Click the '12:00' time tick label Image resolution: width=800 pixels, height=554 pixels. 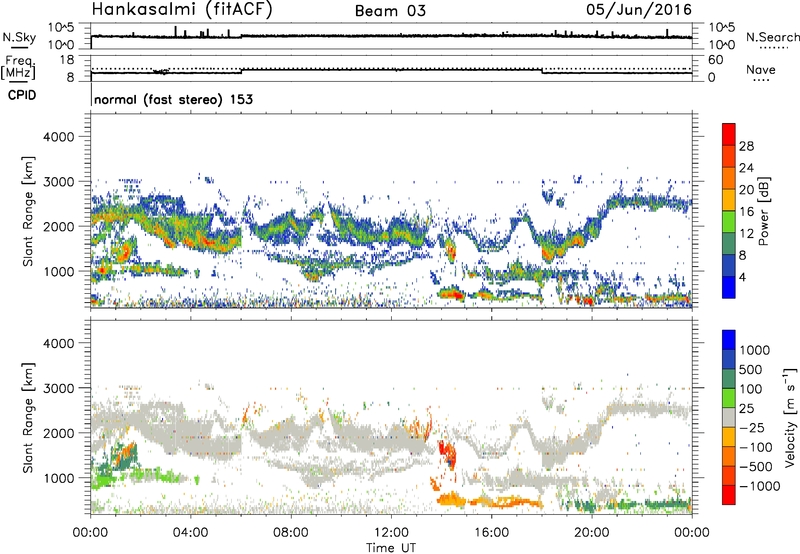click(391, 533)
